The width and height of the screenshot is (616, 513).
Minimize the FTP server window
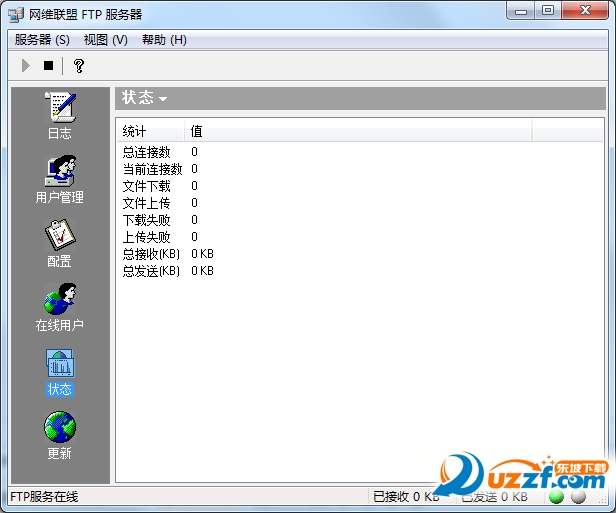tap(521, 11)
